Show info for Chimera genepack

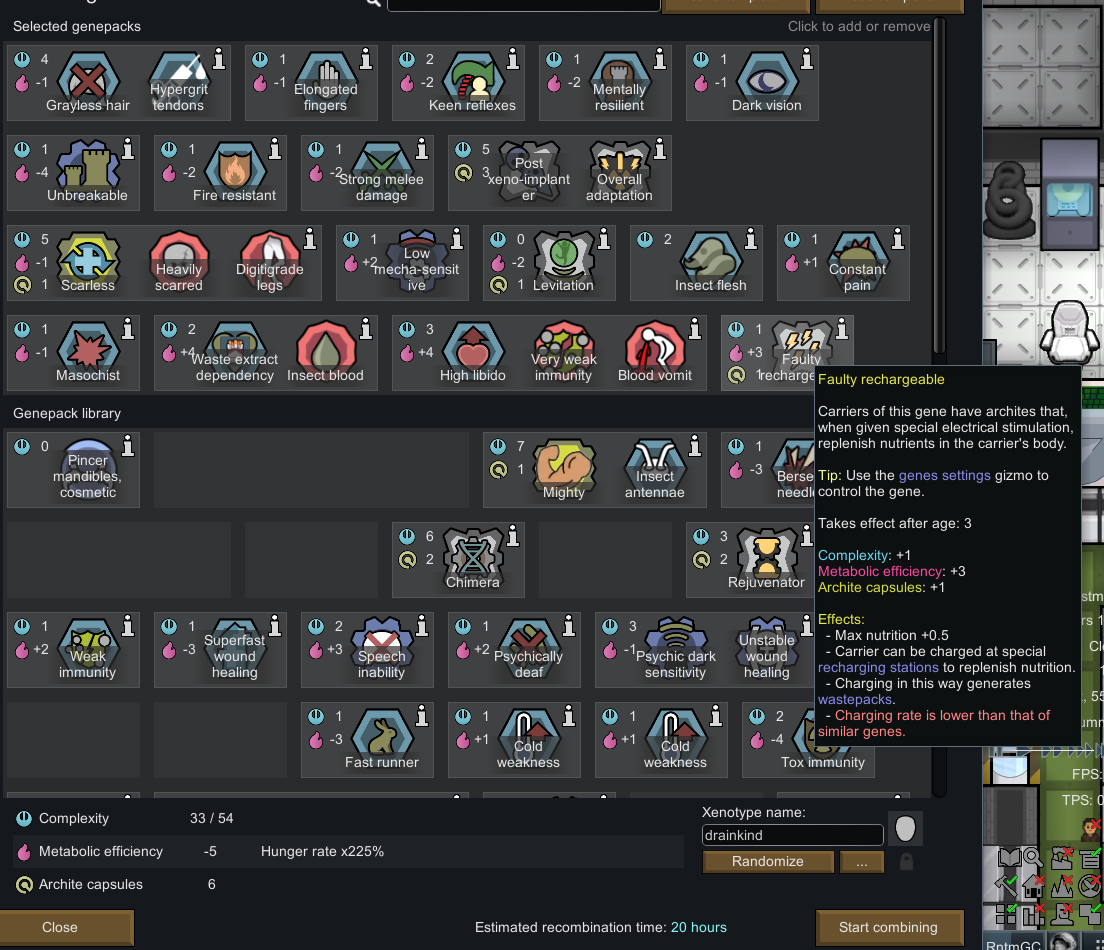point(513,536)
